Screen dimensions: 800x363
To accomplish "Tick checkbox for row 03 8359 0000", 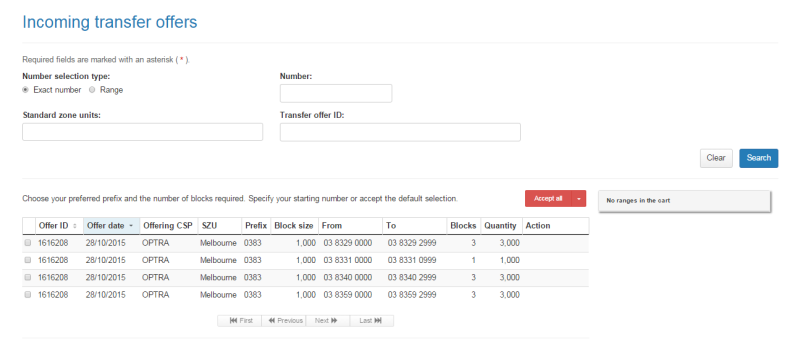I will coord(28,295).
